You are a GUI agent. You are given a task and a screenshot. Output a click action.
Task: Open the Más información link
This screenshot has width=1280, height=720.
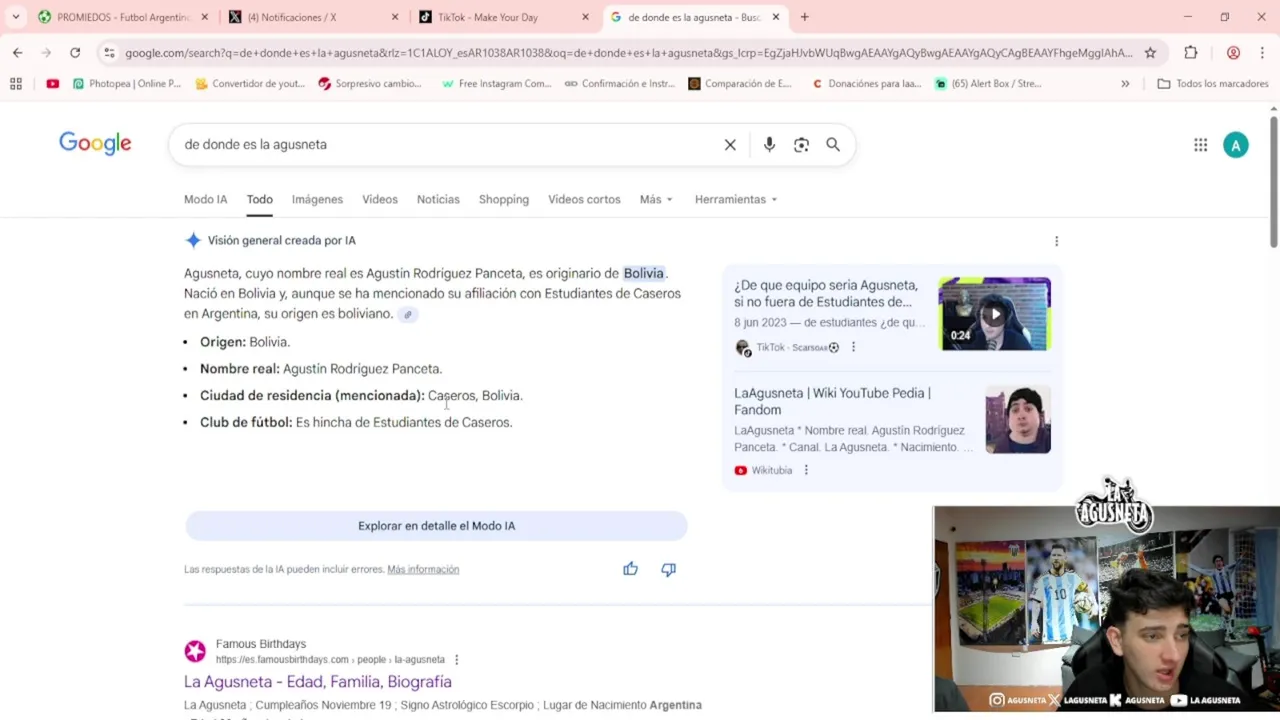coord(423,570)
